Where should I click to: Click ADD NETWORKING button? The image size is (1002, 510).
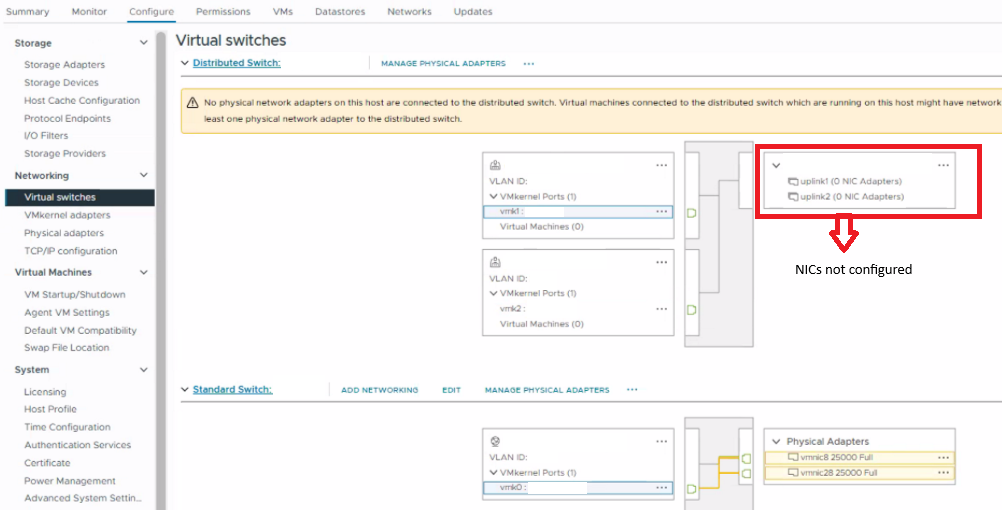(x=379, y=390)
